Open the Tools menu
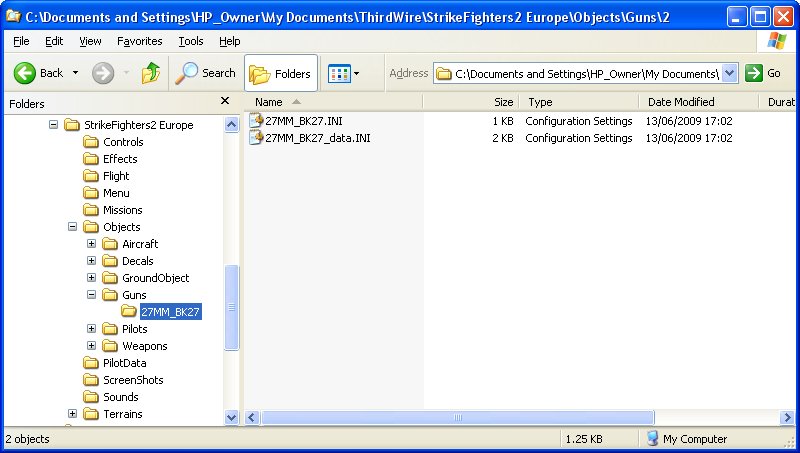Screen dimensions: 800x453 pyautogui.click(x=191, y=41)
